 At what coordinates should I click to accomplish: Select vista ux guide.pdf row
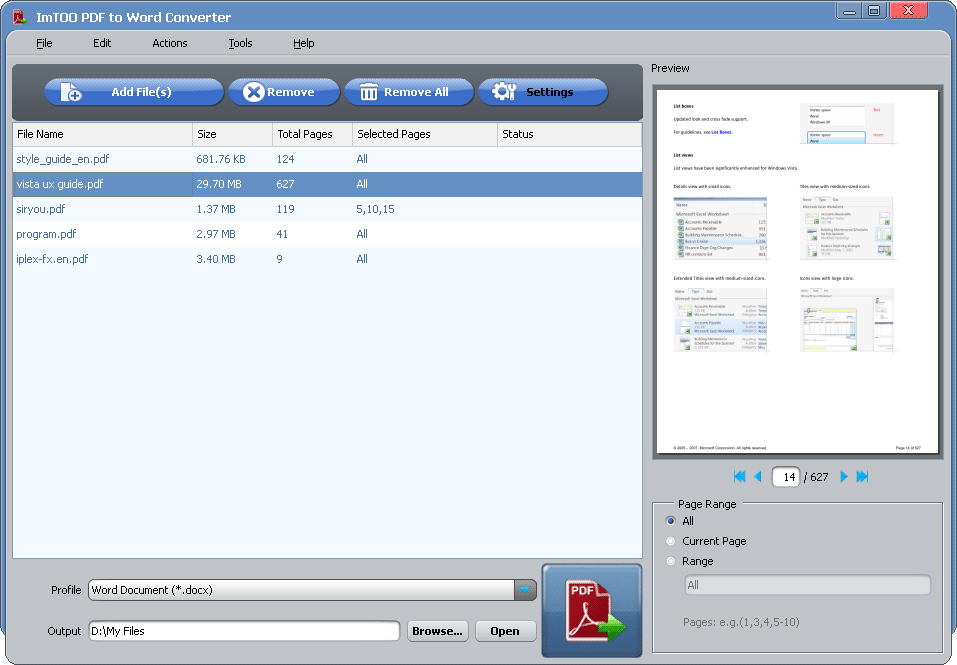(x=327, y=184)
